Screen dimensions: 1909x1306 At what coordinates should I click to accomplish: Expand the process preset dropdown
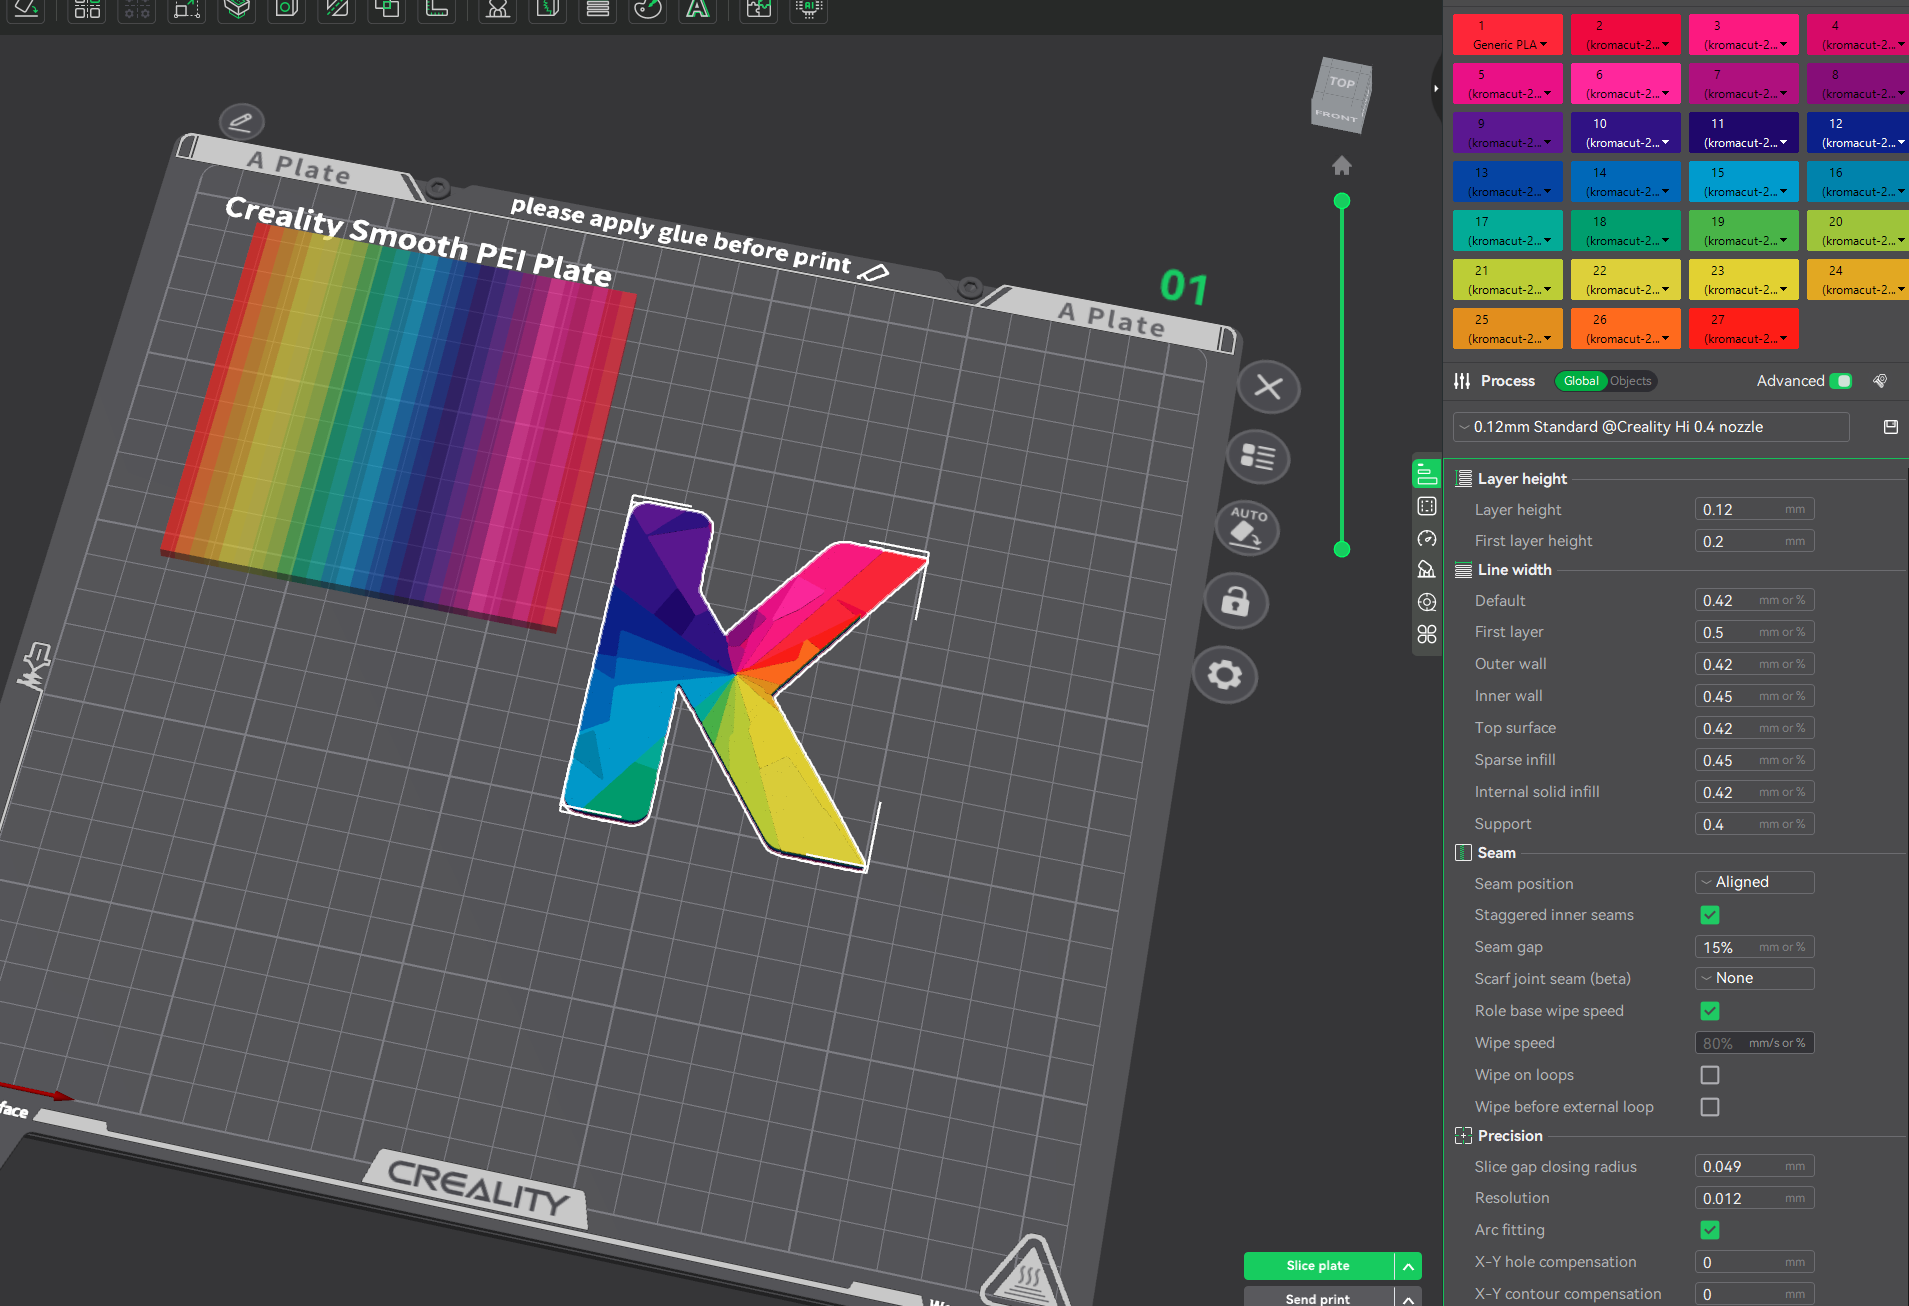click(1650, 427)
